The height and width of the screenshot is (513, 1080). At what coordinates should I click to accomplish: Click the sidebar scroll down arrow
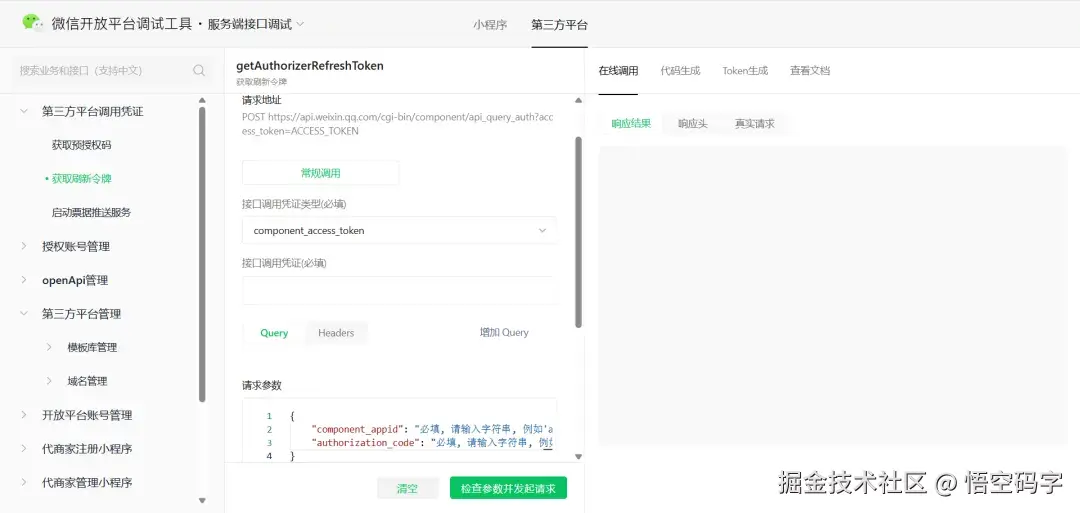(x=202, y=501)
